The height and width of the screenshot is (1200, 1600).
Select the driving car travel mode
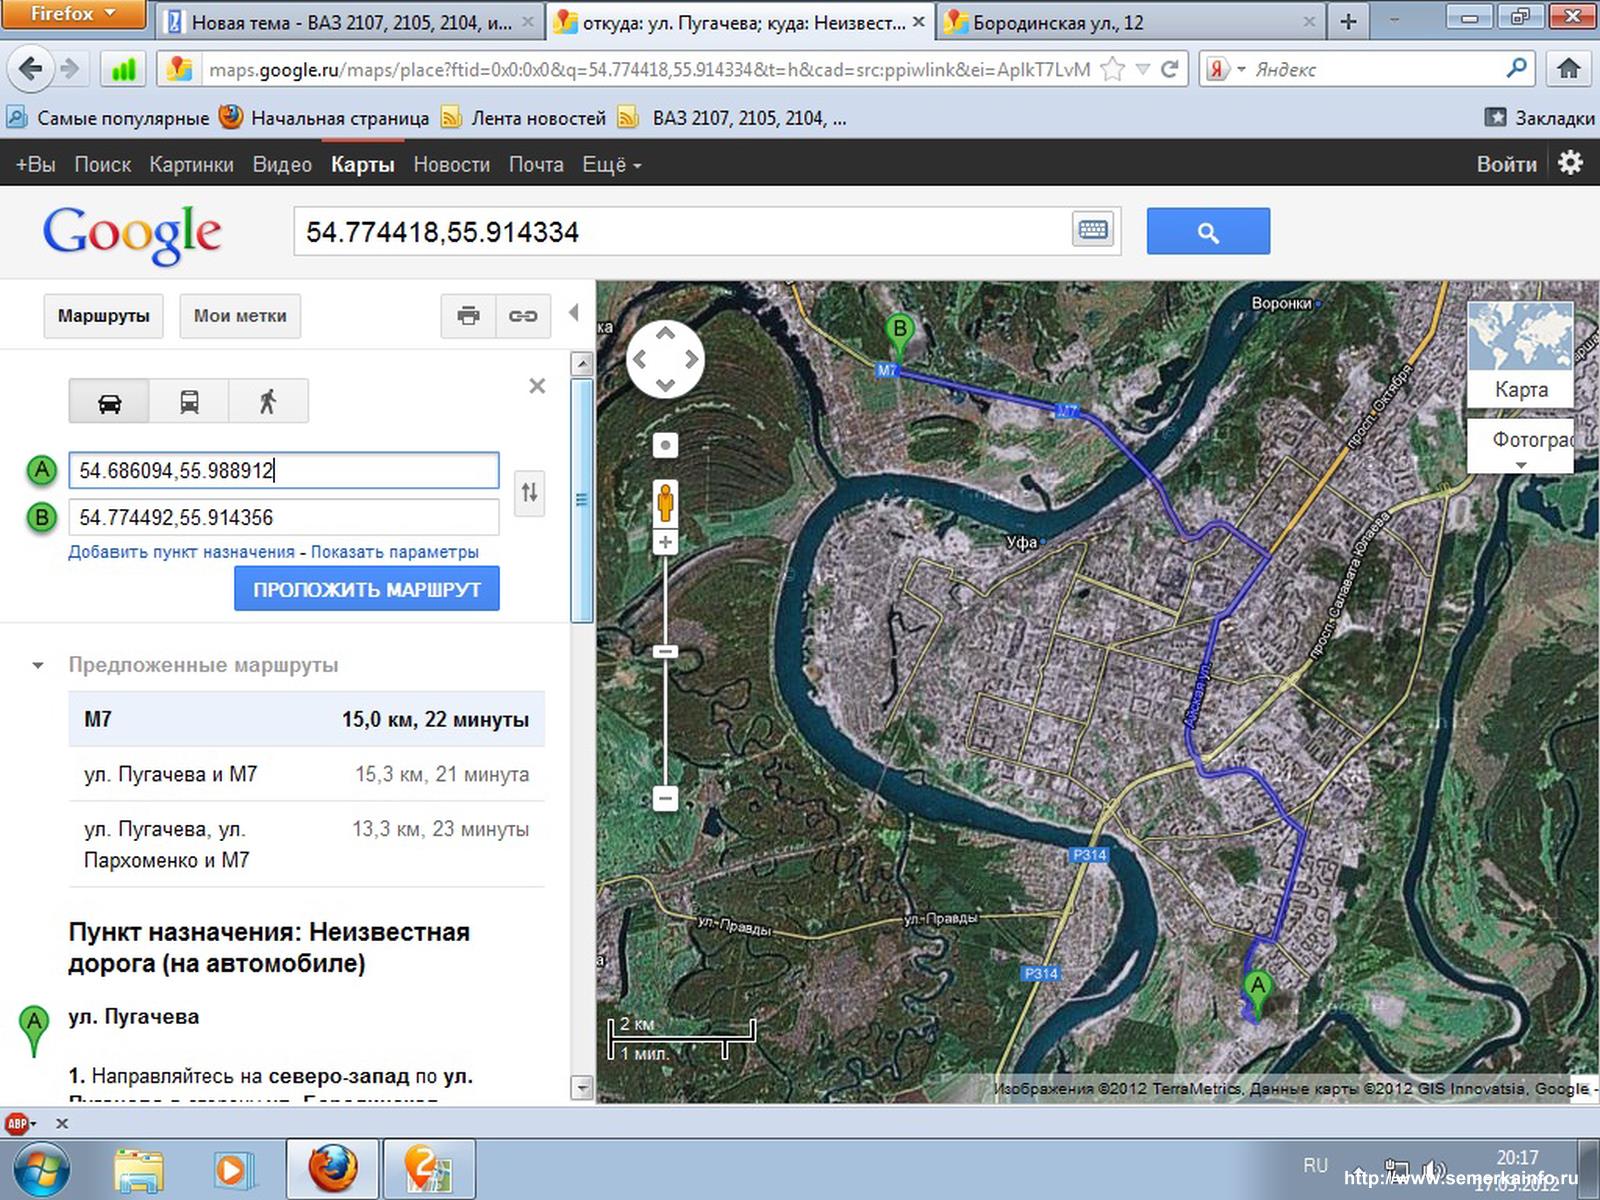coord(109,402)
